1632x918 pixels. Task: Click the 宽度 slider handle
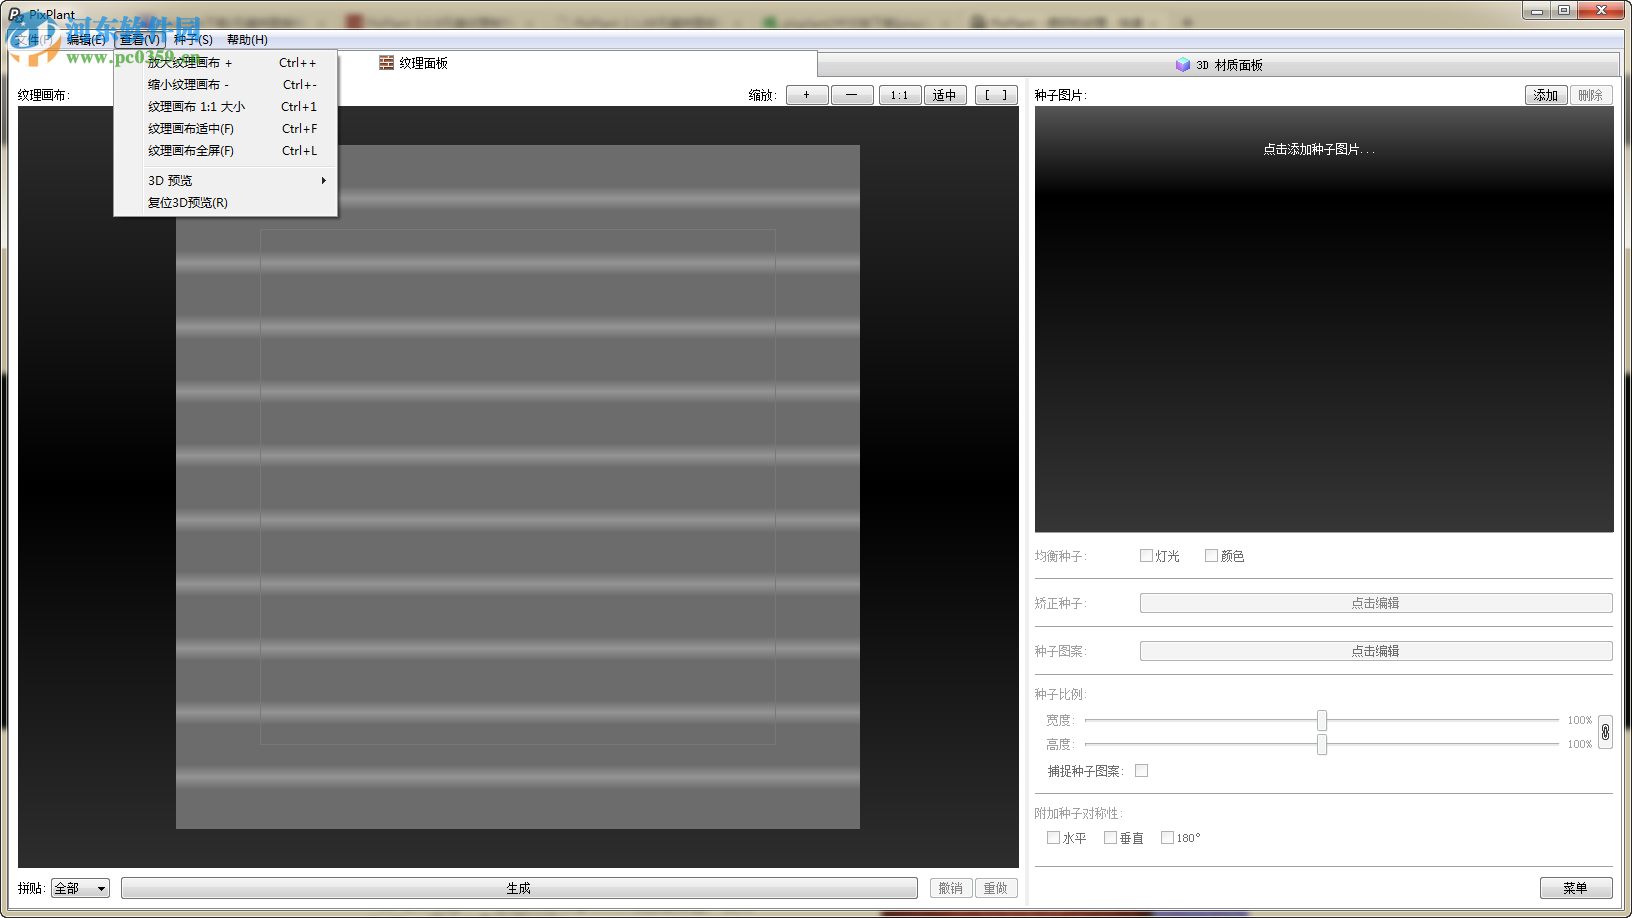coord(1322,720)
